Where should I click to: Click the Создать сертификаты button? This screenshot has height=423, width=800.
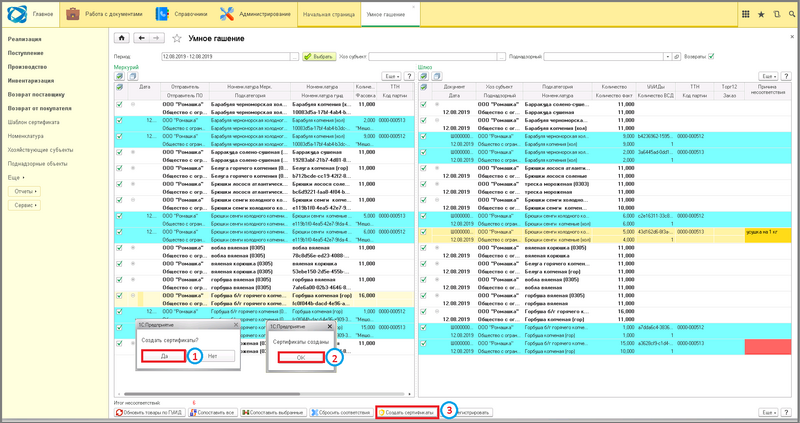407,412
